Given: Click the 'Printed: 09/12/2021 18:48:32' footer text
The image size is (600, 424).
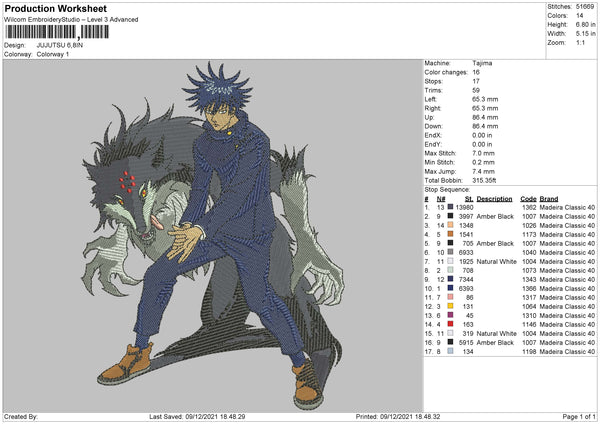Looking at the screenshot, I should coord(398,416).
